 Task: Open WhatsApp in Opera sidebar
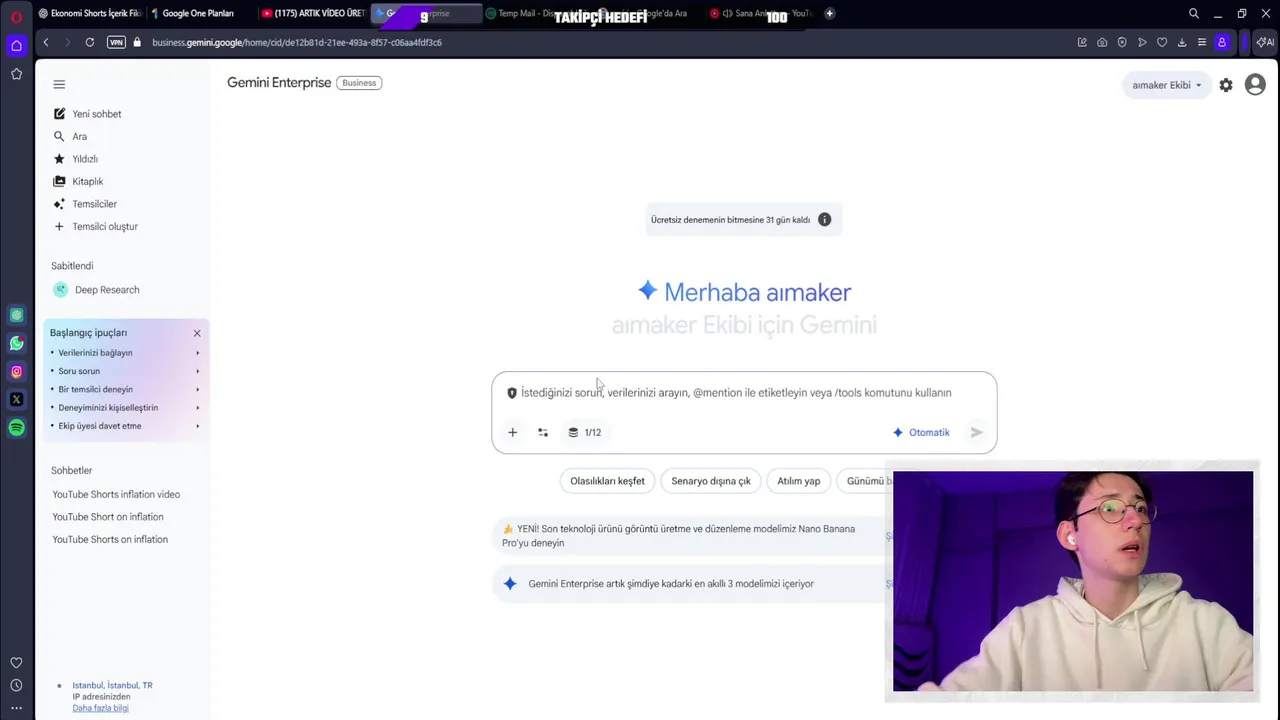[16, 343]
